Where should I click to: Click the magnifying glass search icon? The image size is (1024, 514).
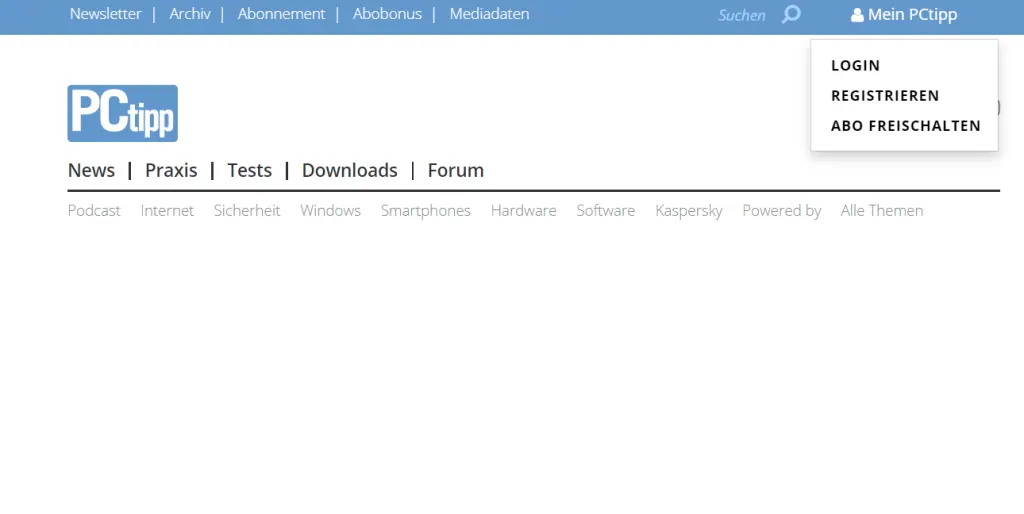(x=791, y=15)
